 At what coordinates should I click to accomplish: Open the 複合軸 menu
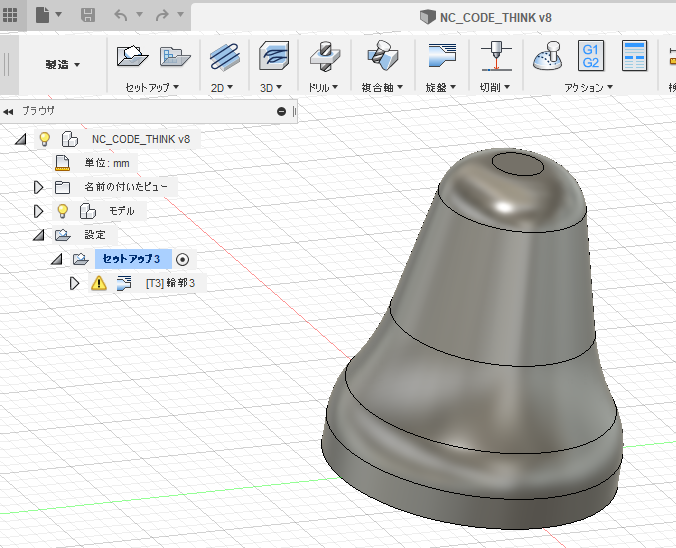[382, 88]
